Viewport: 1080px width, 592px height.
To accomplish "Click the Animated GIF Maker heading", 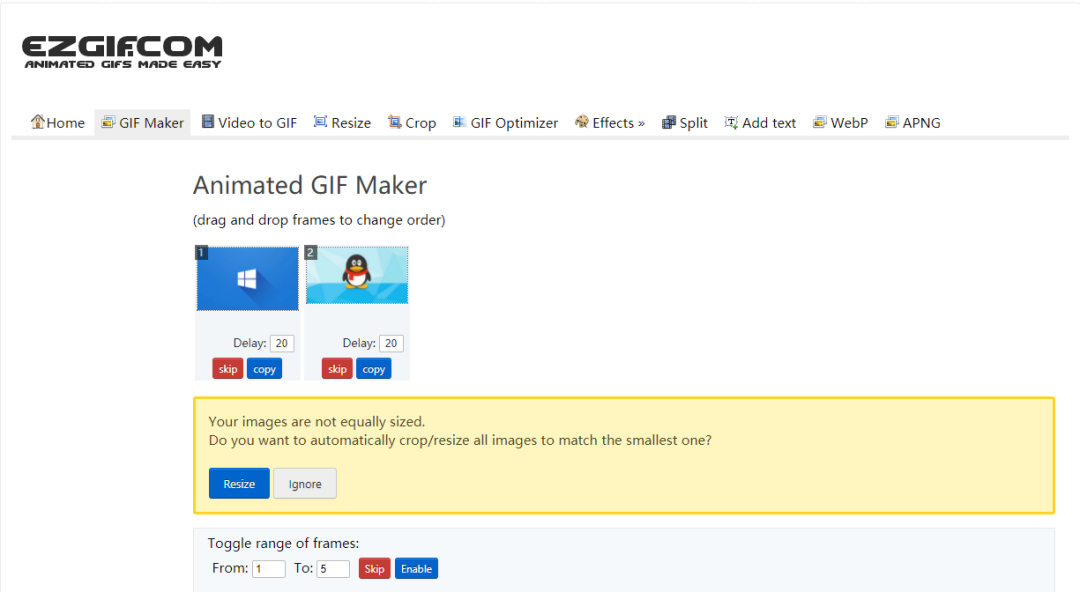I will (310, 185).
